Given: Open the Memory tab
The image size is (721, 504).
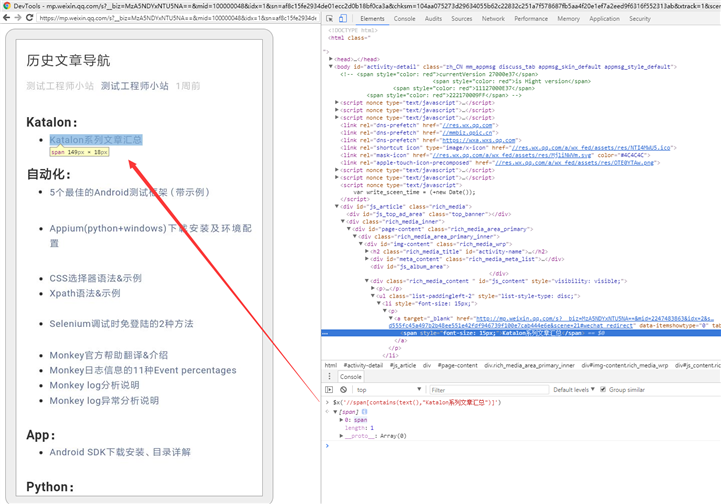Looking at the screenshot, I should [568, 19].
